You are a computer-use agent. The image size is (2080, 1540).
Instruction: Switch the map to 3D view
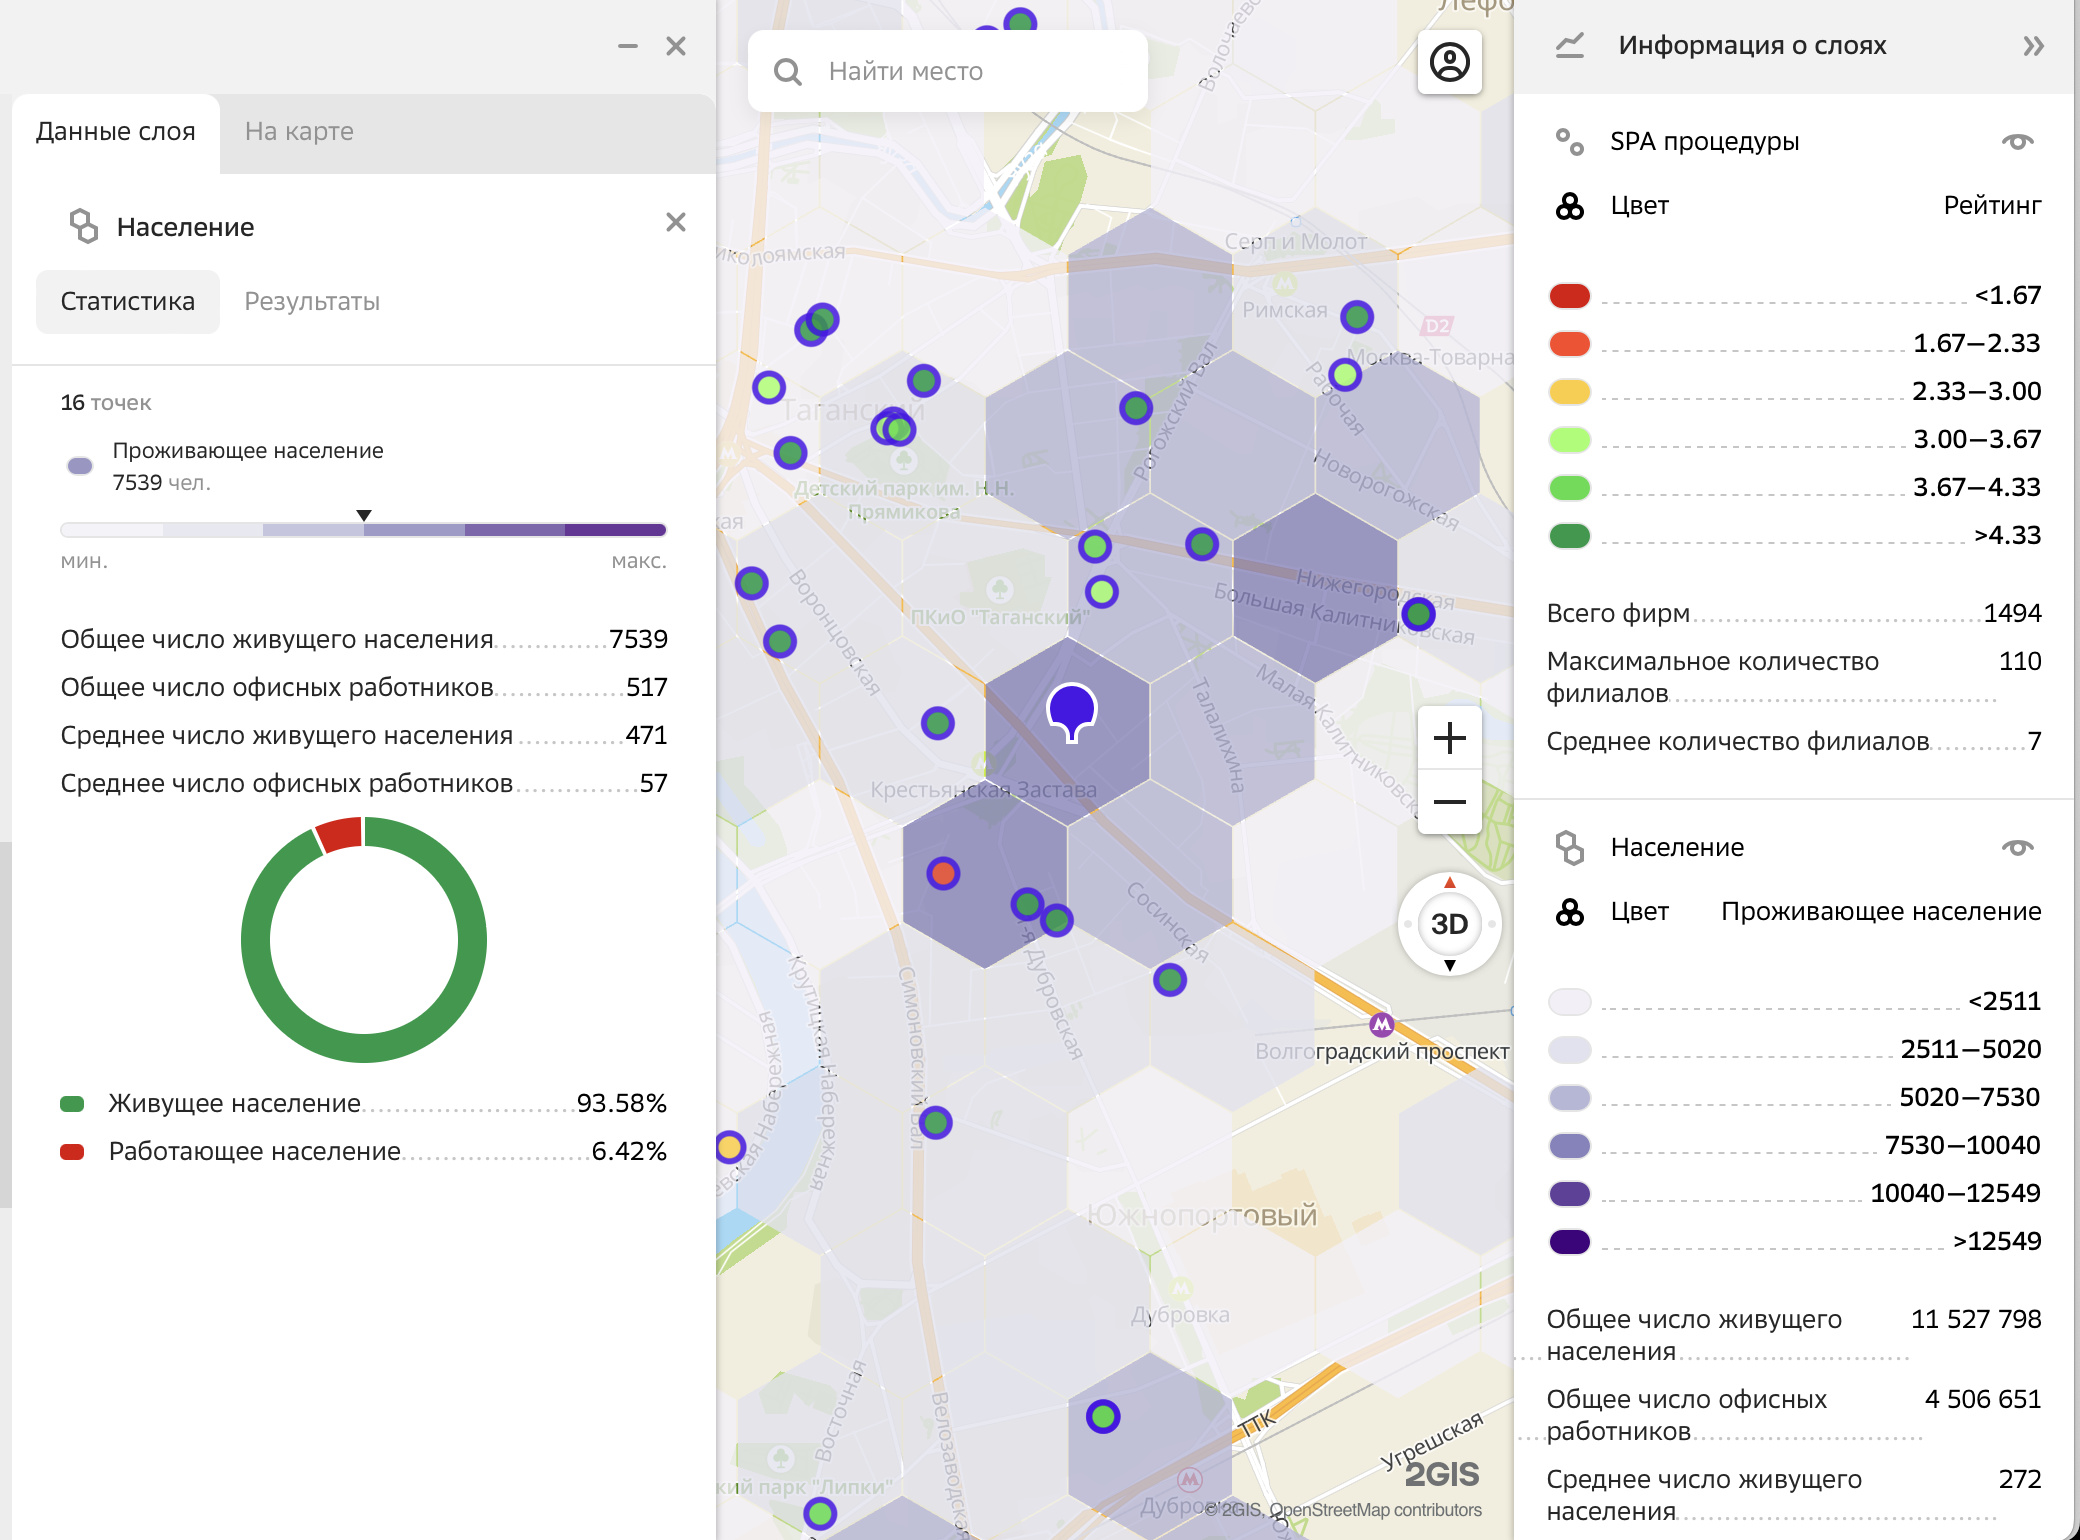tap(1449, 924)
